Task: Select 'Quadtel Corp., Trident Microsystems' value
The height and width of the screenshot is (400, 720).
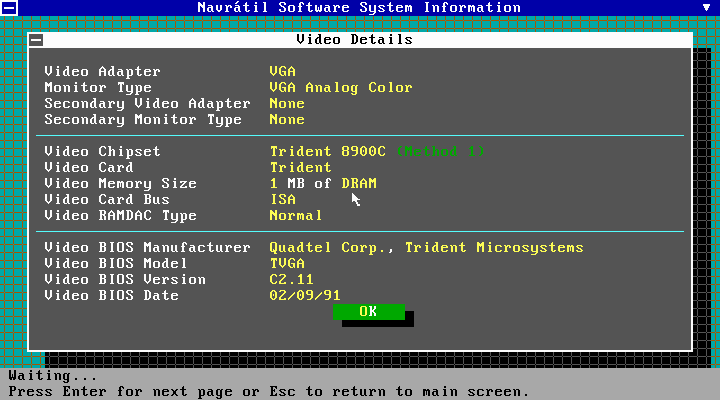Action: (427, 248)
